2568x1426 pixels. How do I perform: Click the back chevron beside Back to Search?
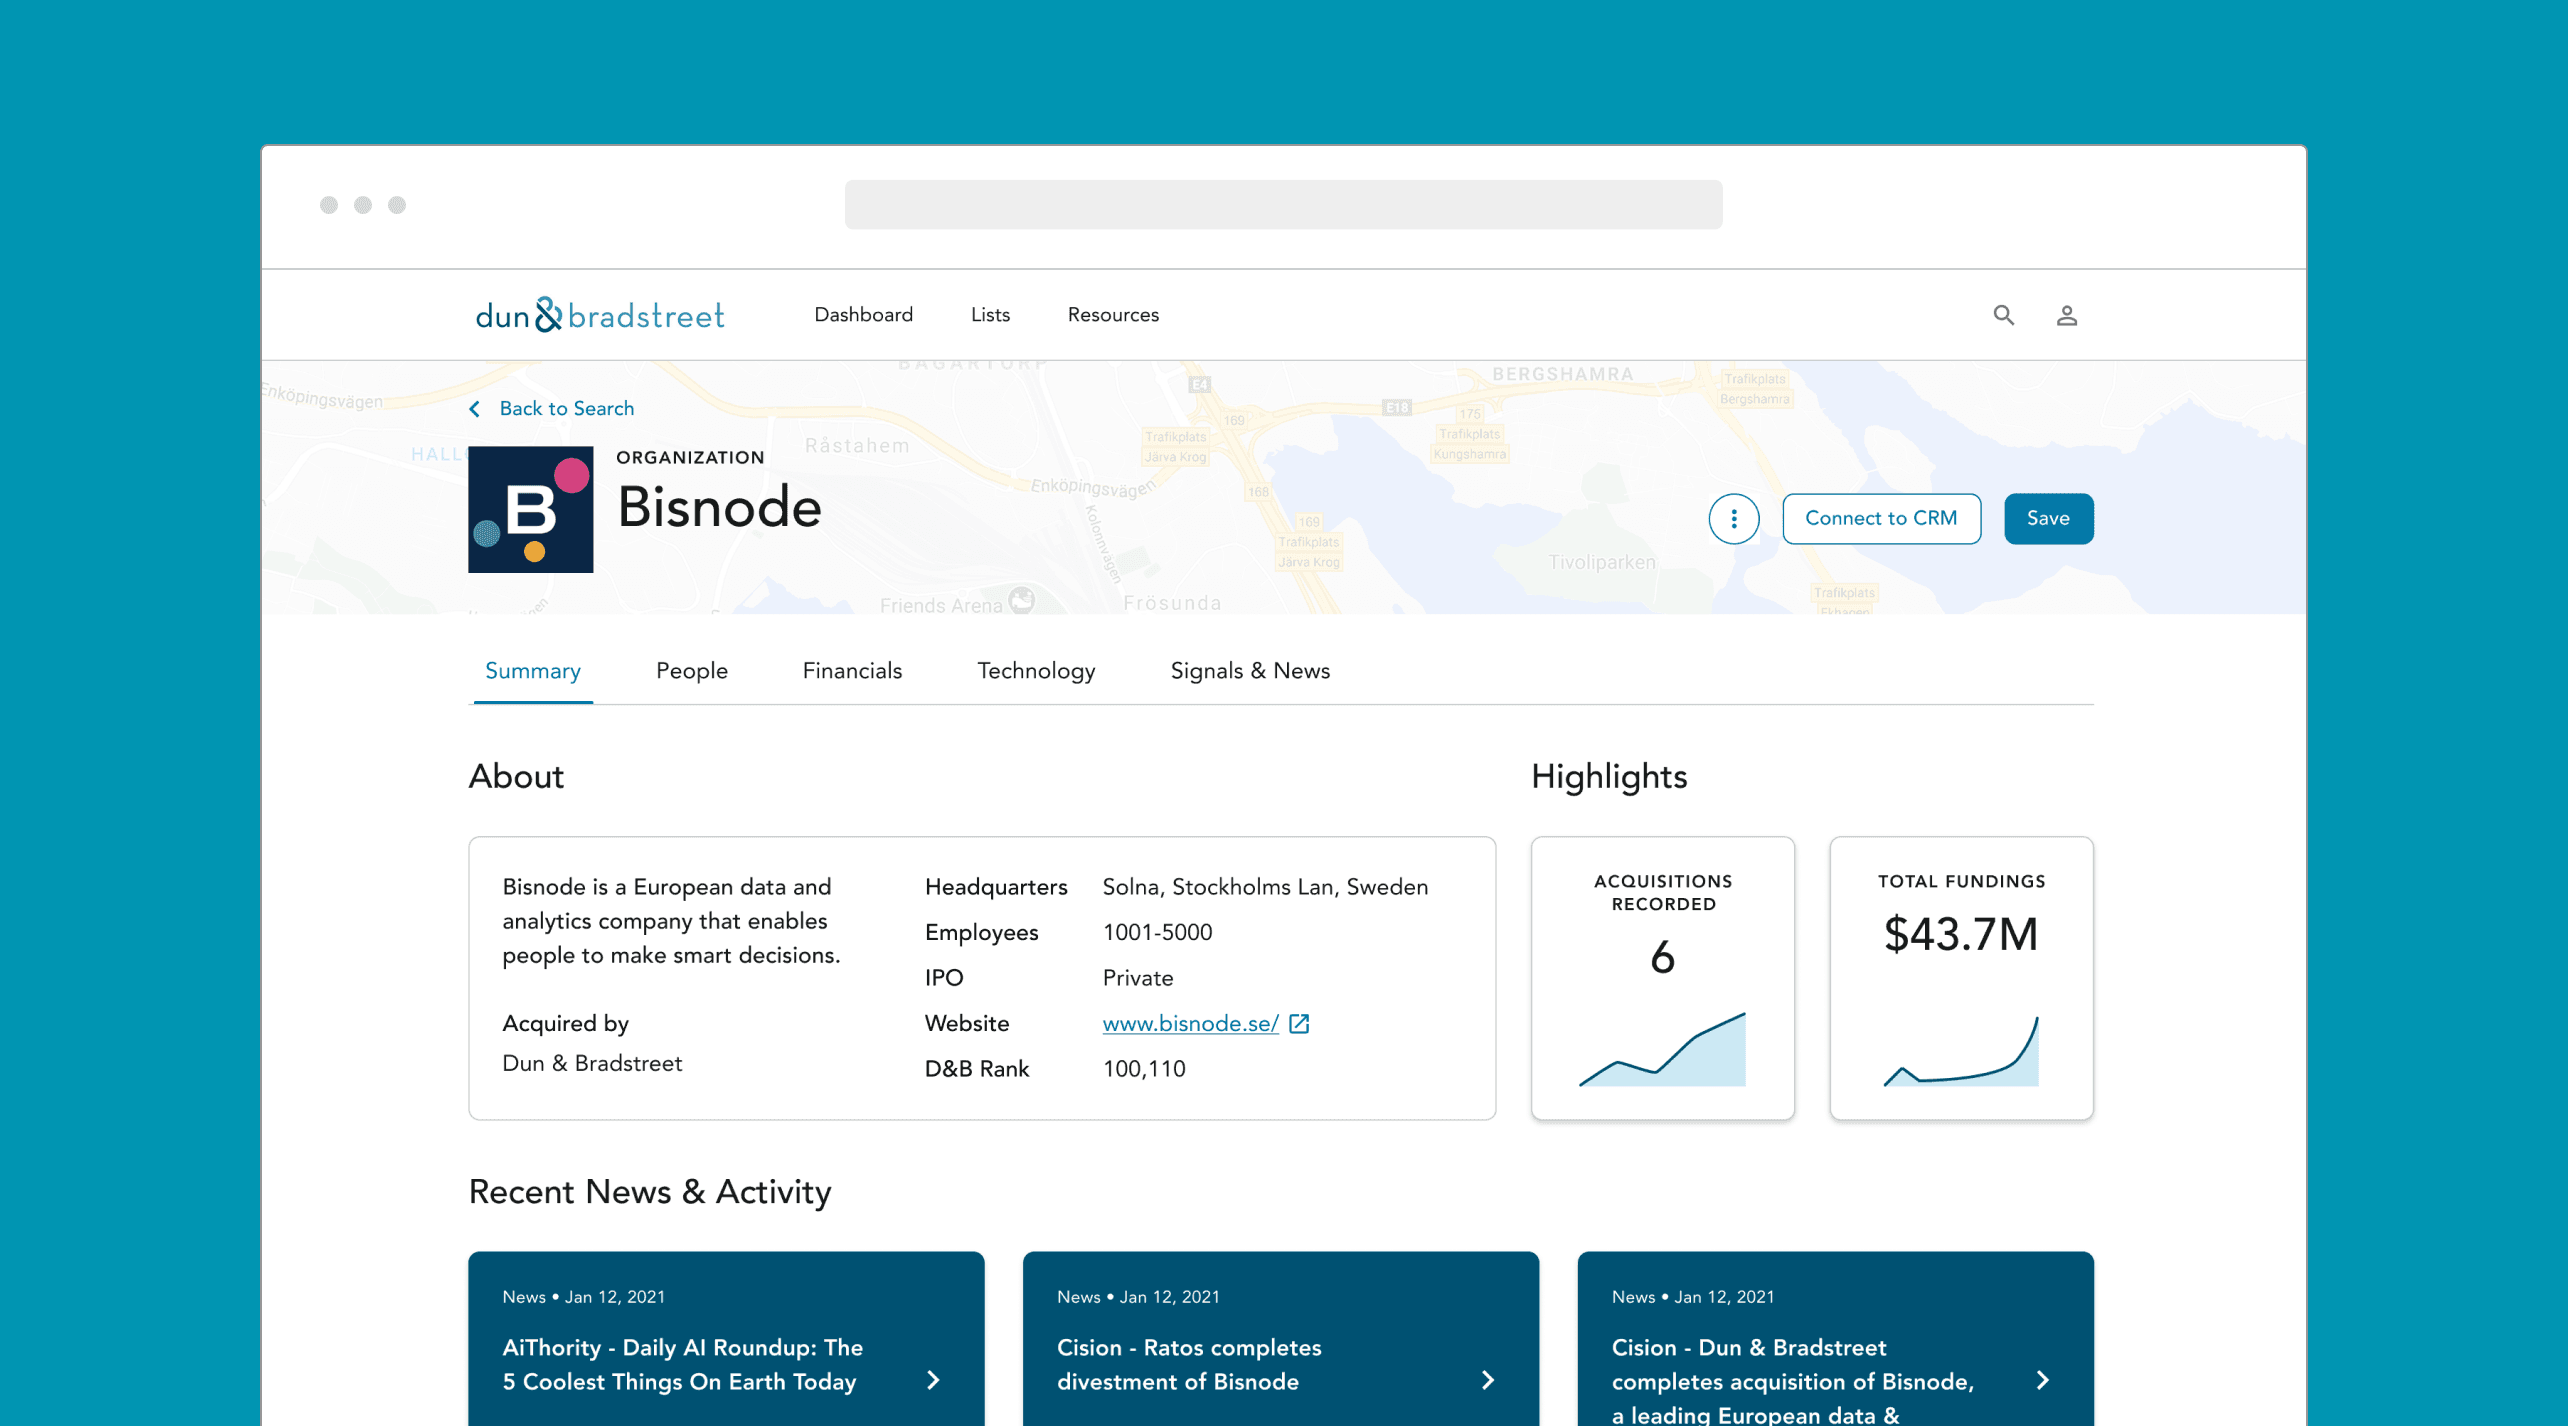[476, 409]
